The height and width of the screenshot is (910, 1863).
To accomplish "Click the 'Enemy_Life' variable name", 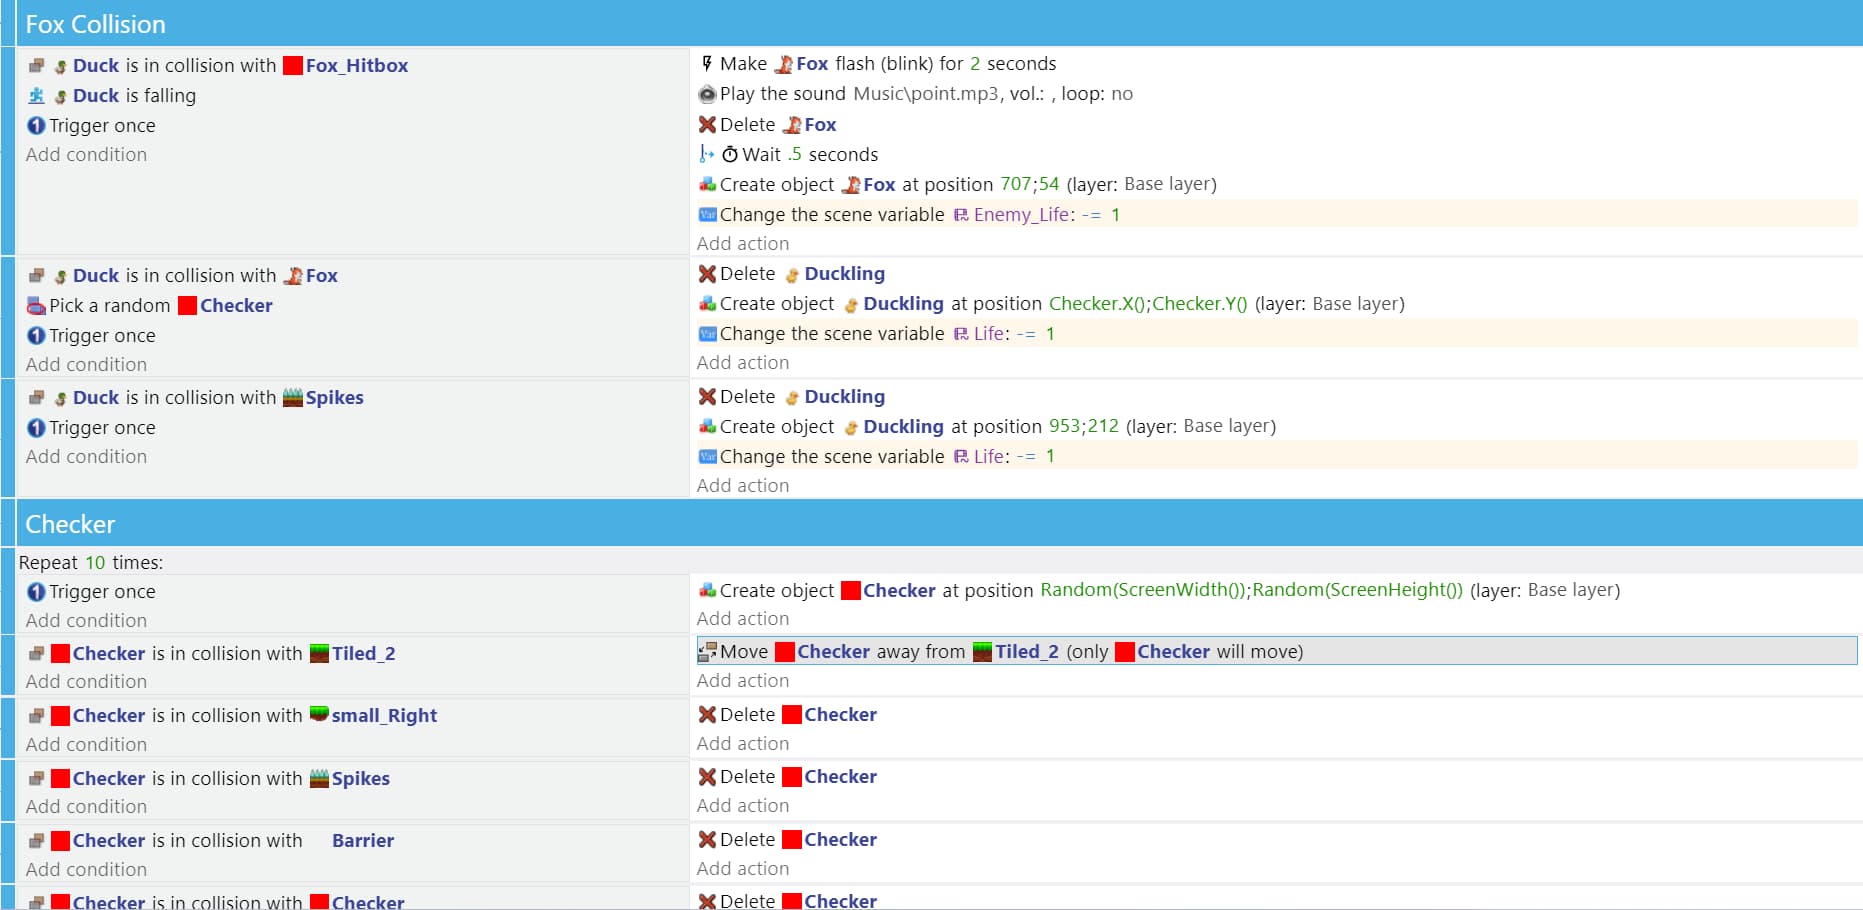I will point(1022,215).
